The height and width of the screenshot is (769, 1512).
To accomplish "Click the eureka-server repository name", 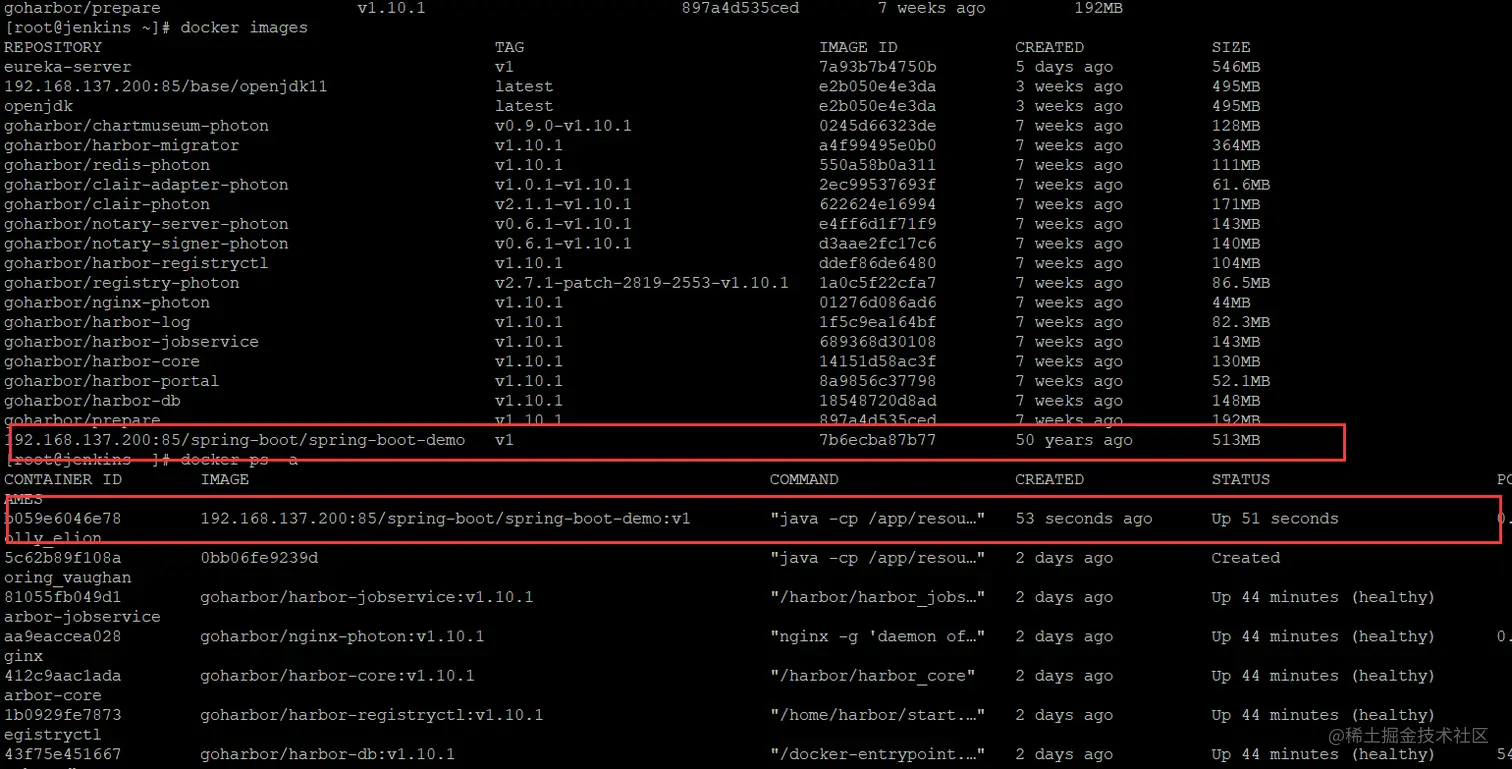I will coord(68,67).
